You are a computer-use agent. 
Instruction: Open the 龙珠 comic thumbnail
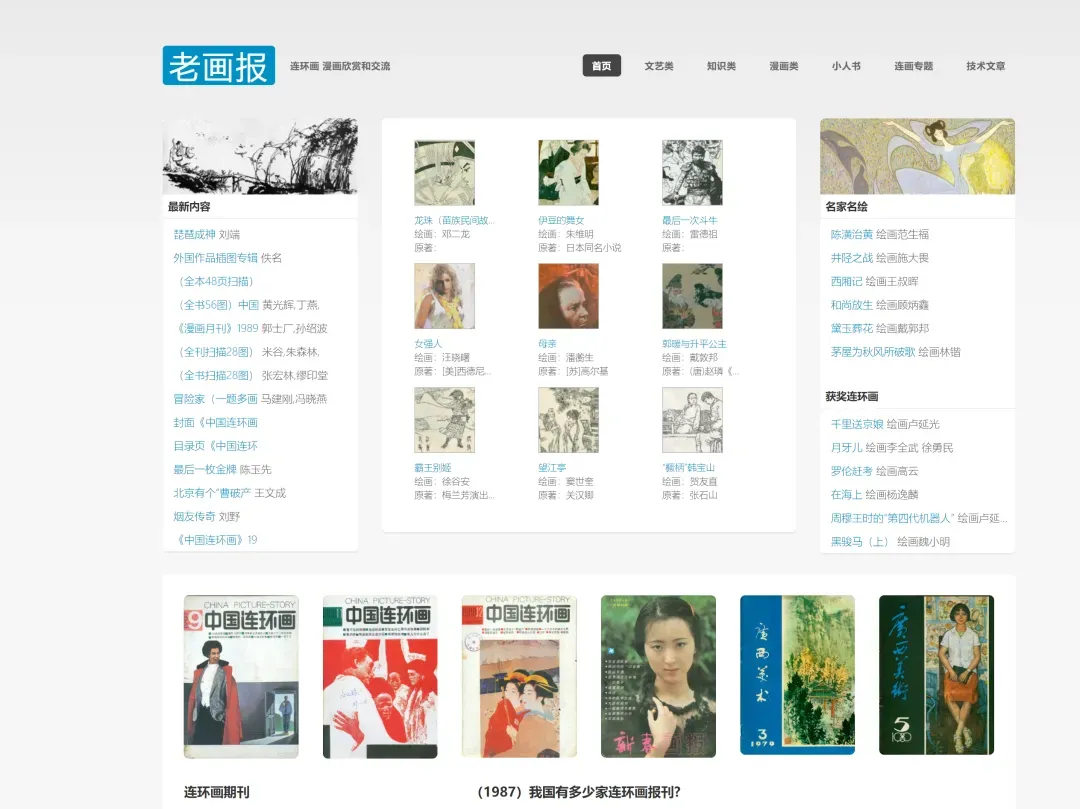pyautogui.click(x=444, y=173)
